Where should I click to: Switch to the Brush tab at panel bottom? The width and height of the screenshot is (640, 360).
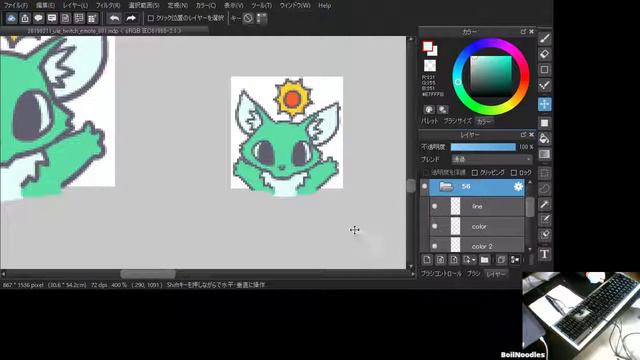pos(473,274)
